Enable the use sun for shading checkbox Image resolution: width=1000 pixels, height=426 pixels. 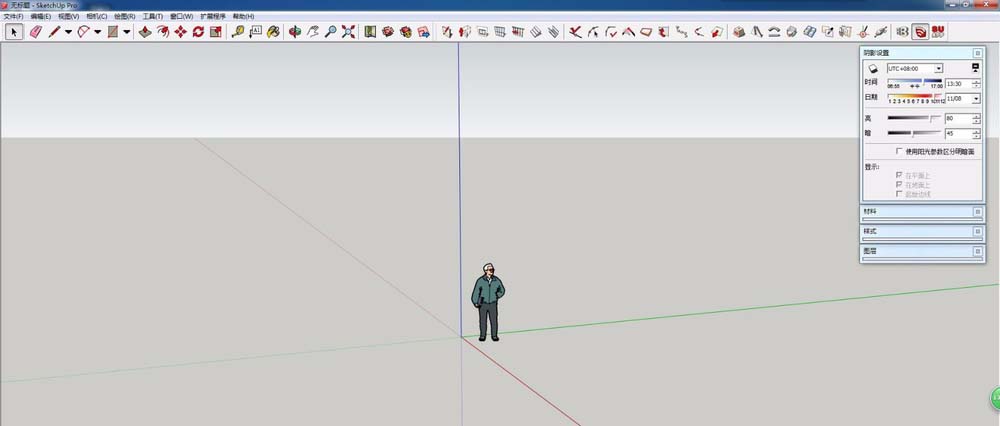pyautogui.click(x=899, y=152)
